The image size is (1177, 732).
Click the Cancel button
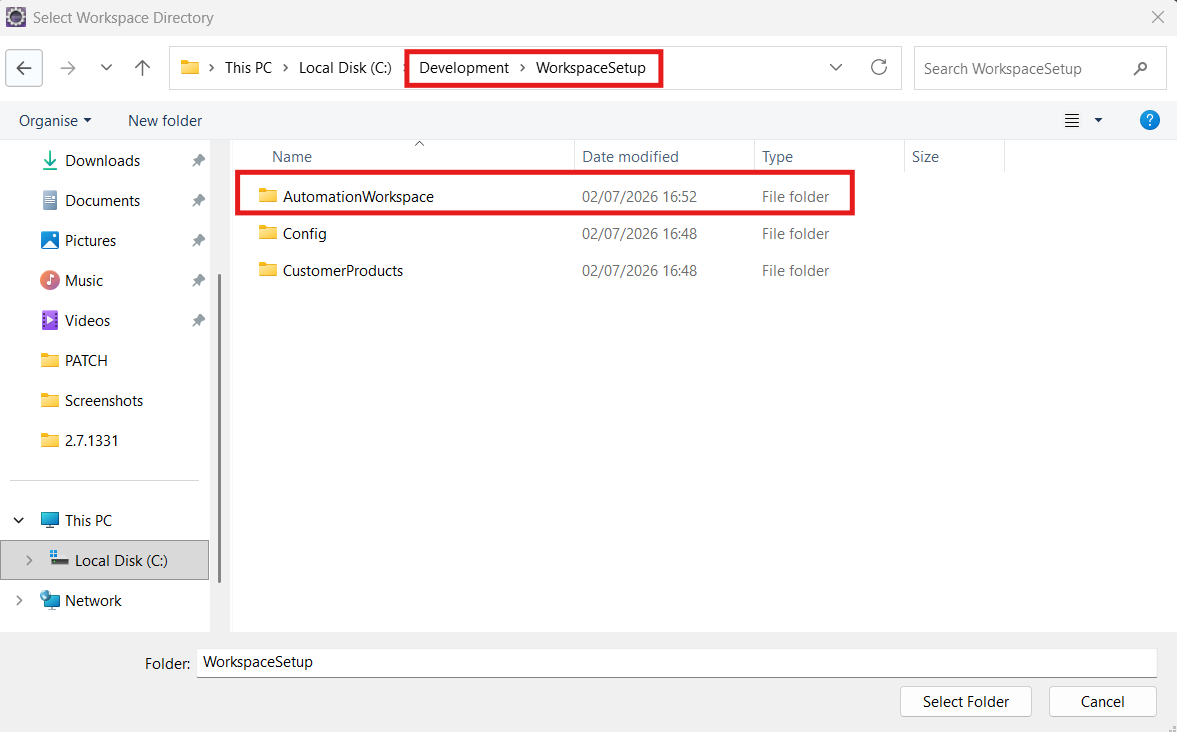(x=1102, y=701)
